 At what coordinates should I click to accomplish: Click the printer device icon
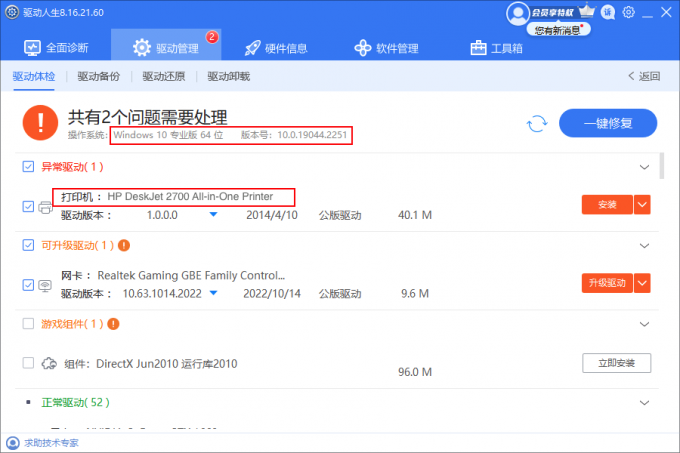point(45,207)
